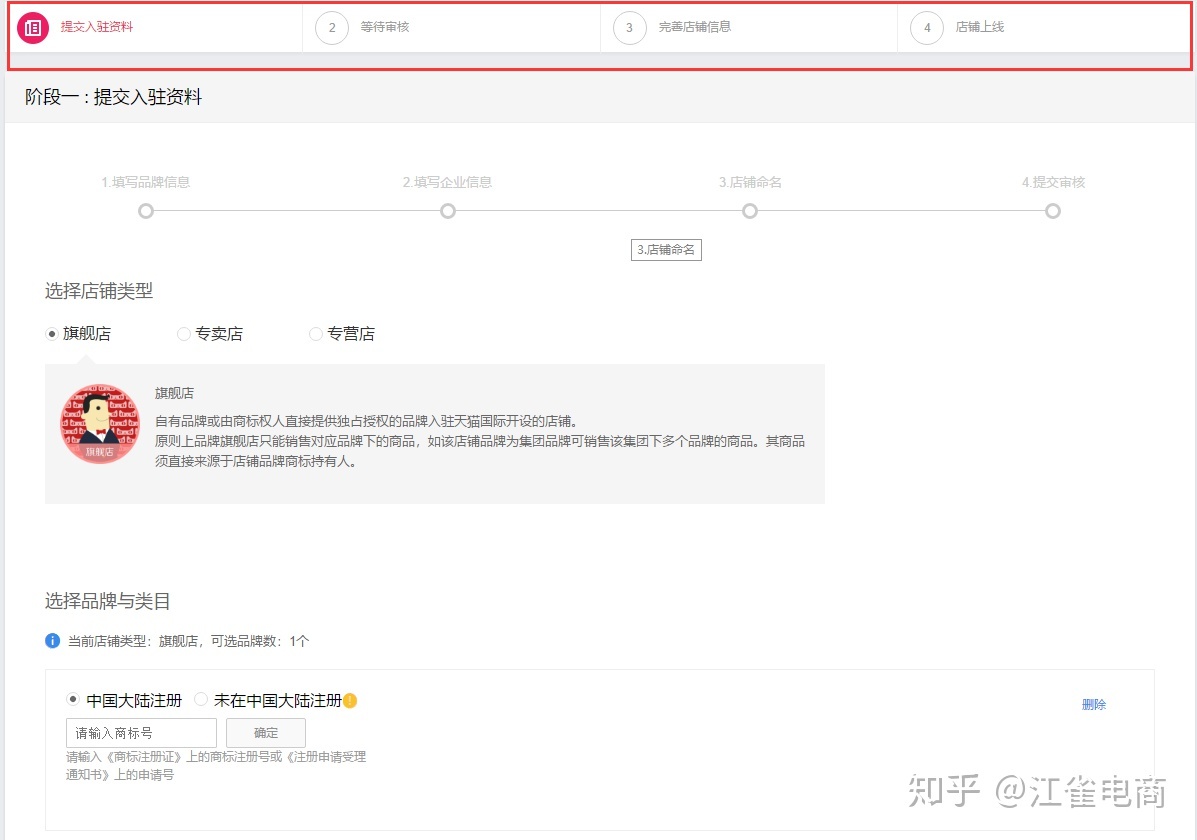Click the 请输入商标号 input field
The image size is (1197, 840).
(140, 732)
